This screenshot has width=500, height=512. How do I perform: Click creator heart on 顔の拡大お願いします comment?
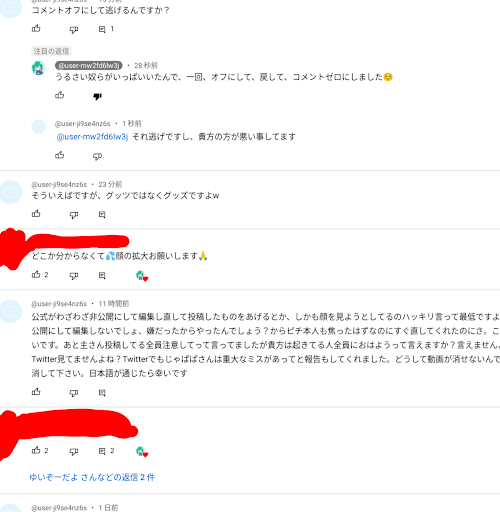(x=142, y=276)
